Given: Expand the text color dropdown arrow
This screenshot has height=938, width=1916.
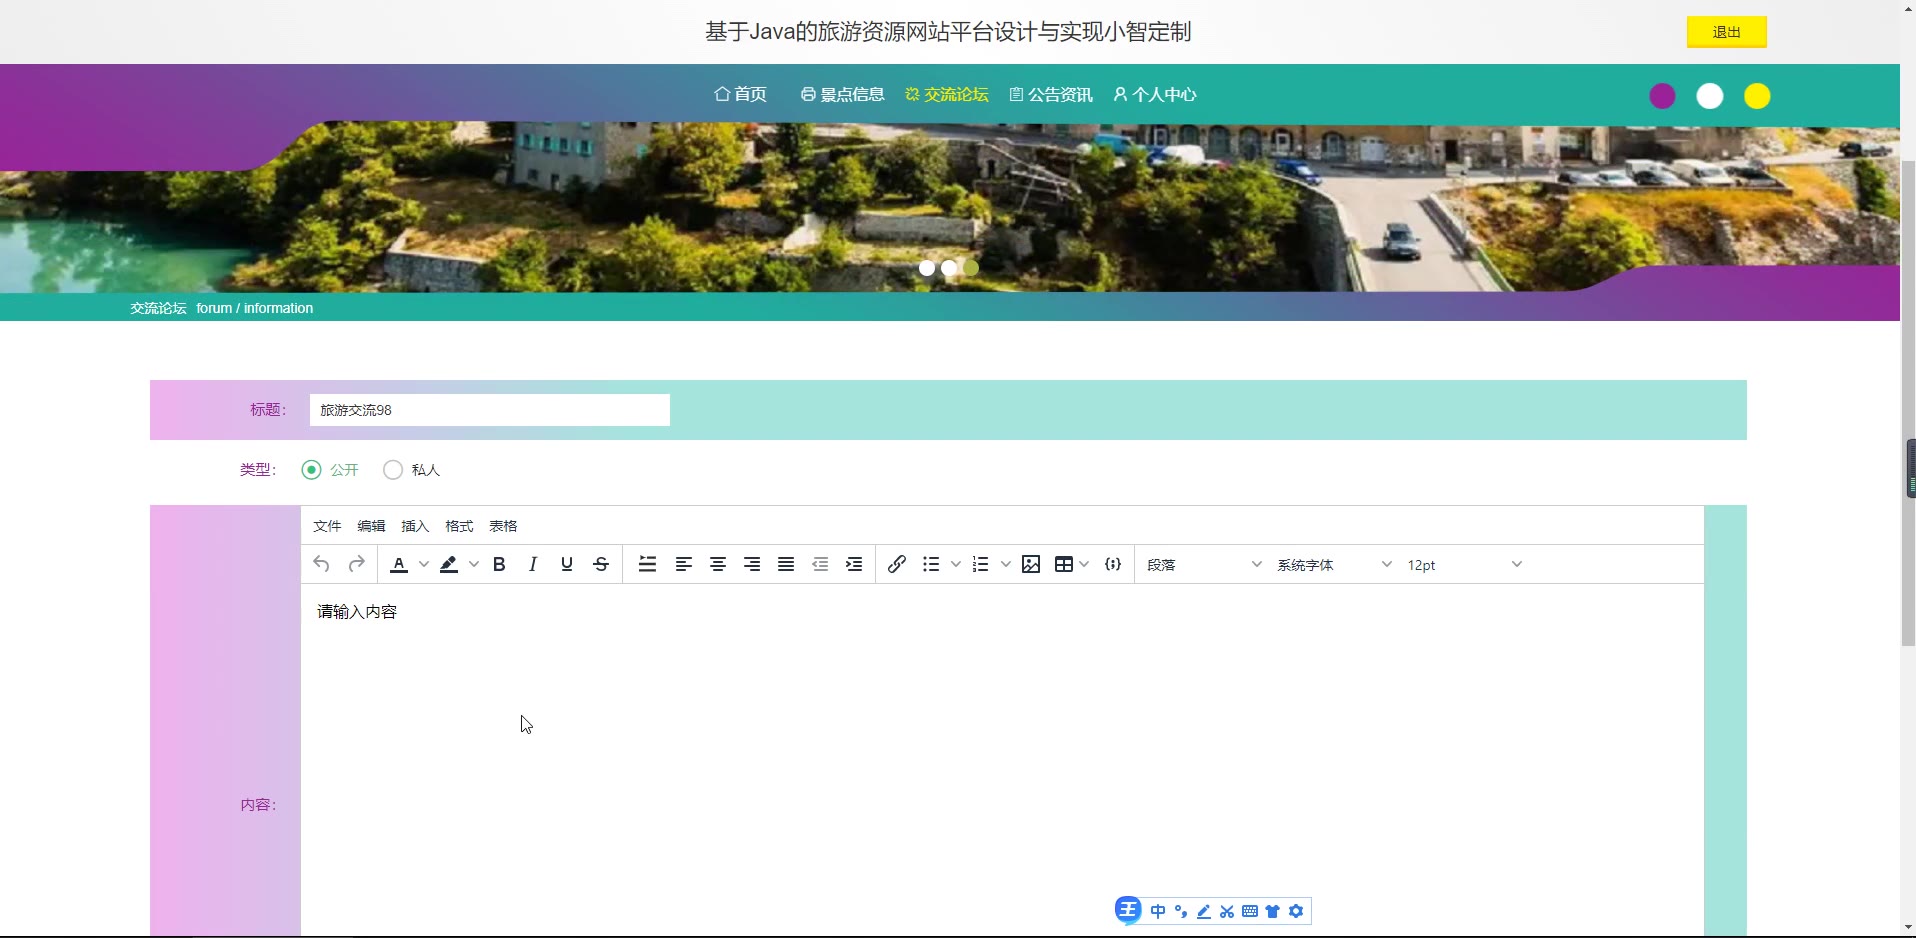Looking at the screenshot, I should click(x=424, y=565).
